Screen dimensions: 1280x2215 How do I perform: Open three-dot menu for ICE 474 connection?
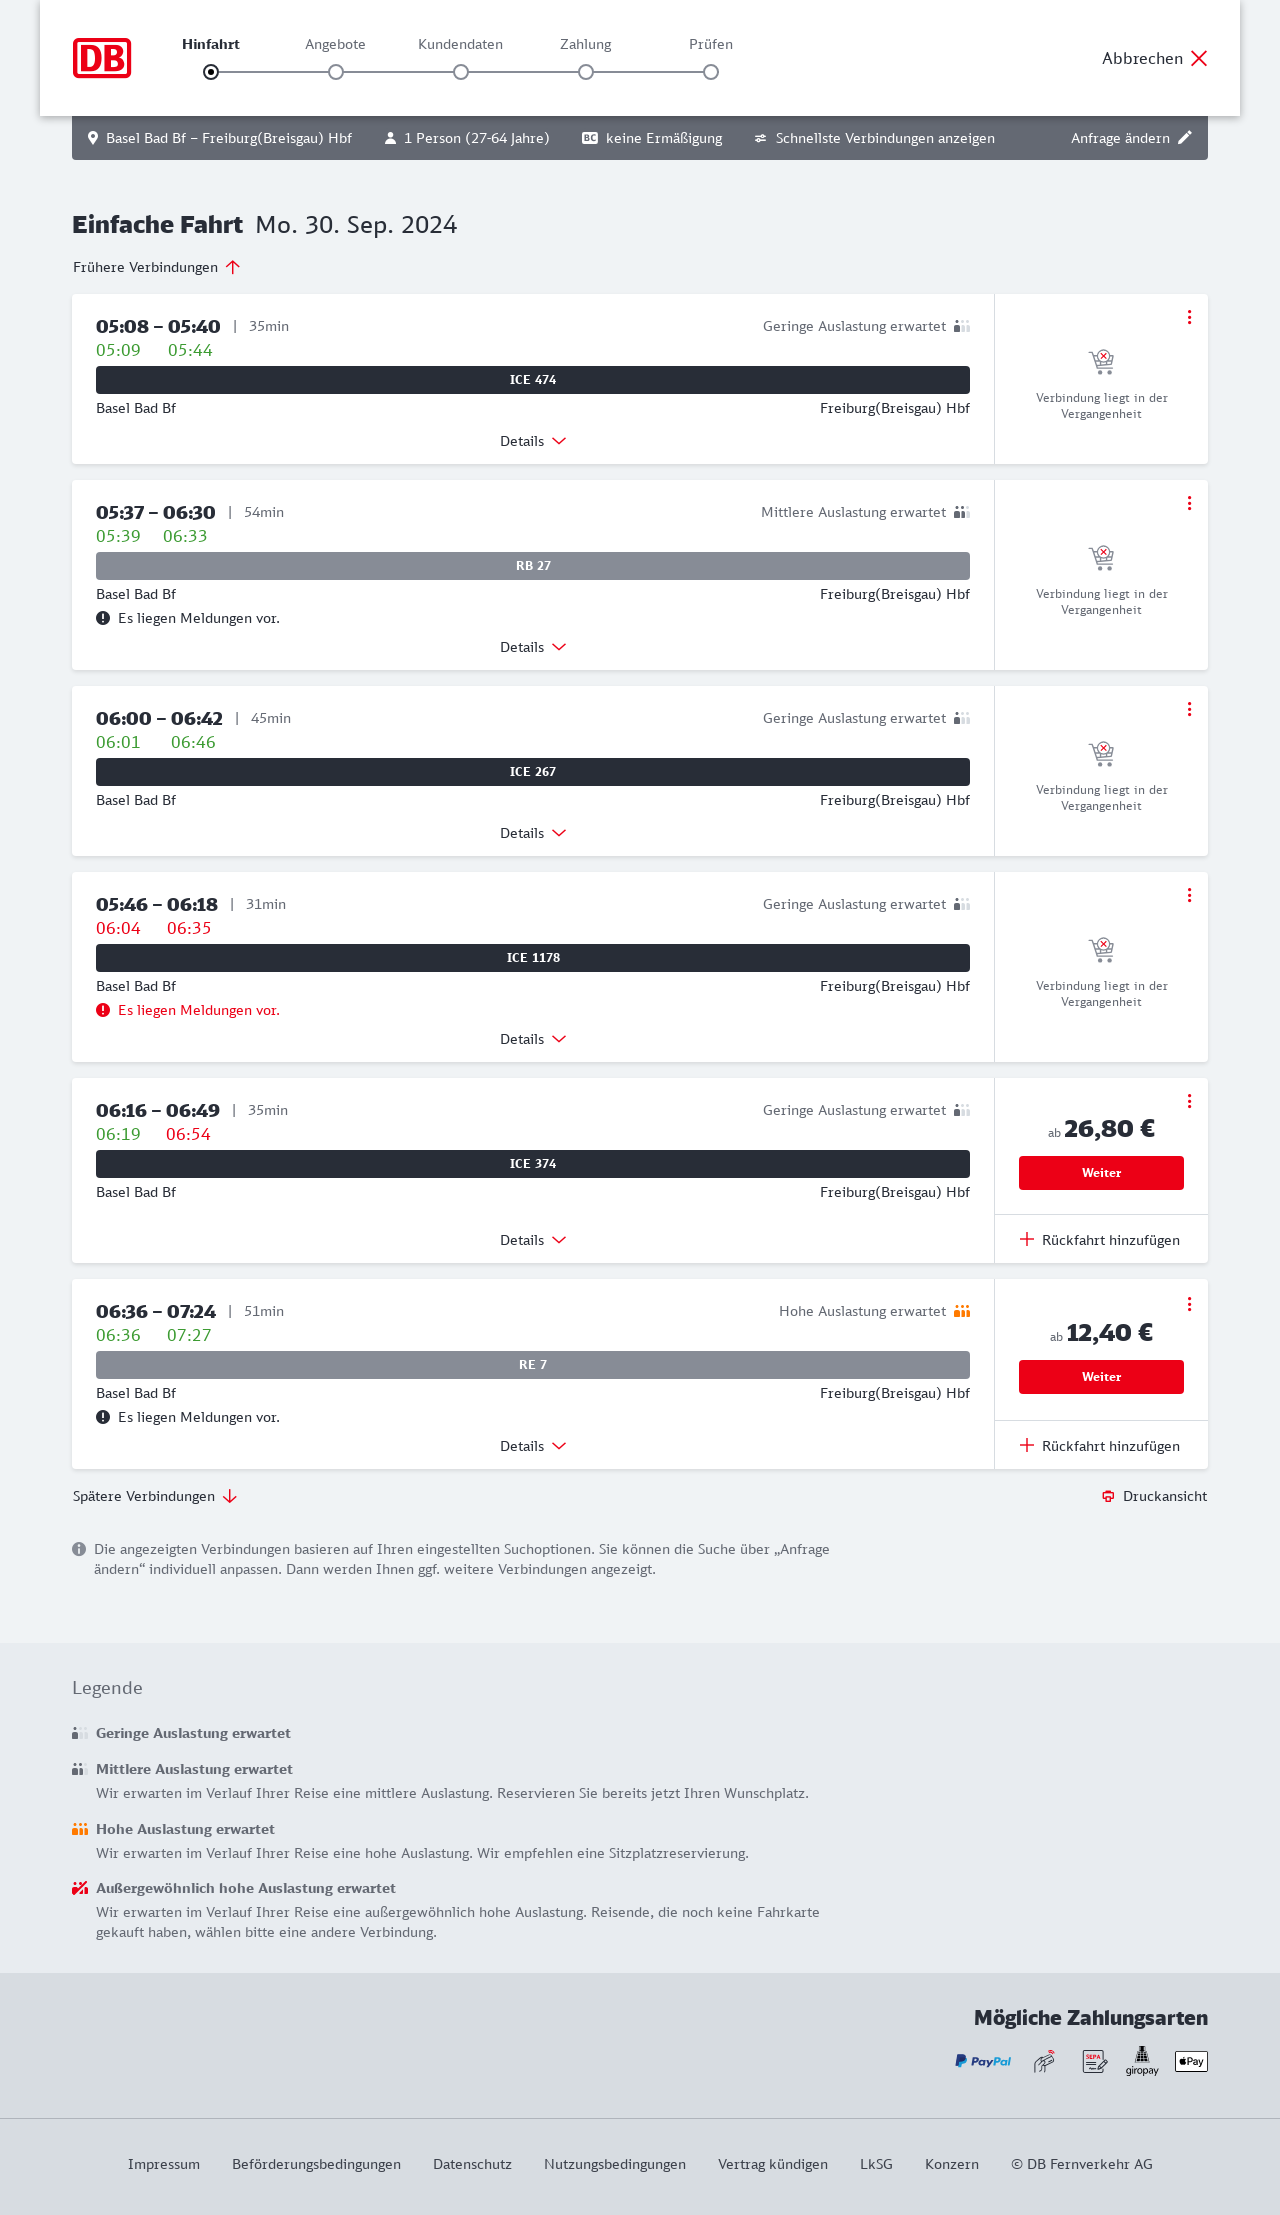pos(1189,317)
